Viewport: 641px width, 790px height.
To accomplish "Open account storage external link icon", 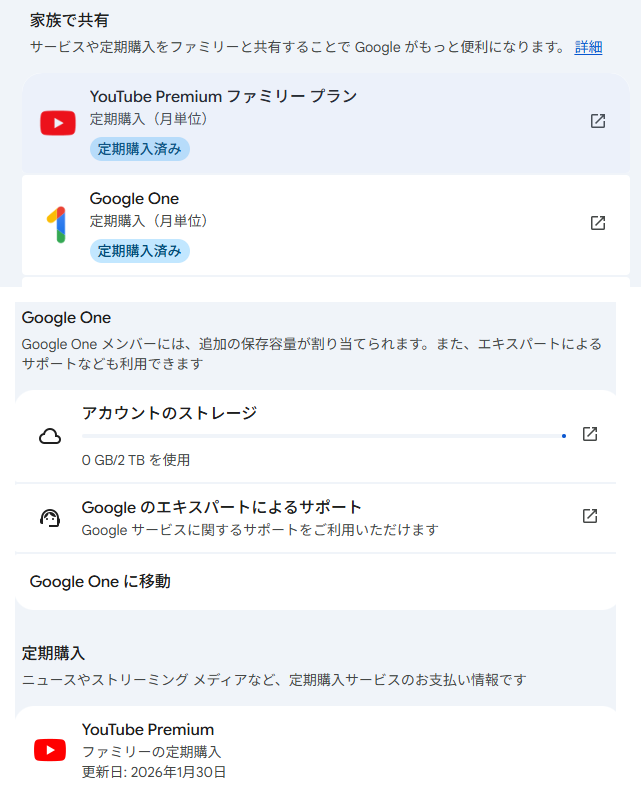I will tap(590, 434).
